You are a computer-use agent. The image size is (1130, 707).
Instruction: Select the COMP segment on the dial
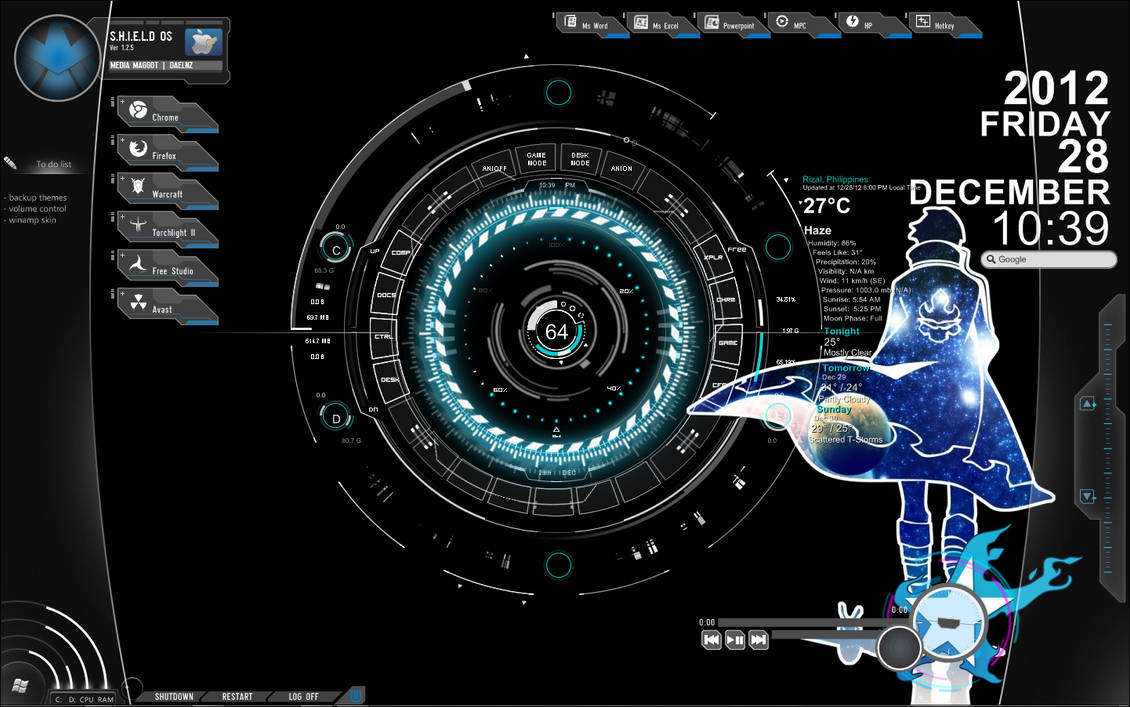pyautogui.click(x=401, y=253)
